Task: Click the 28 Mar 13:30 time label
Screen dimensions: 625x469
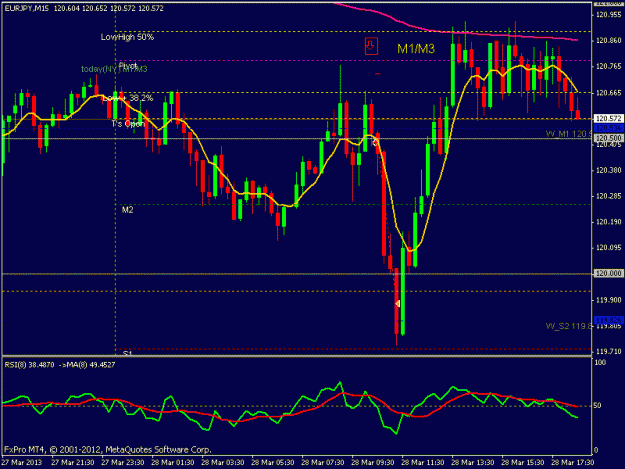Action: [x=473, y=463]
